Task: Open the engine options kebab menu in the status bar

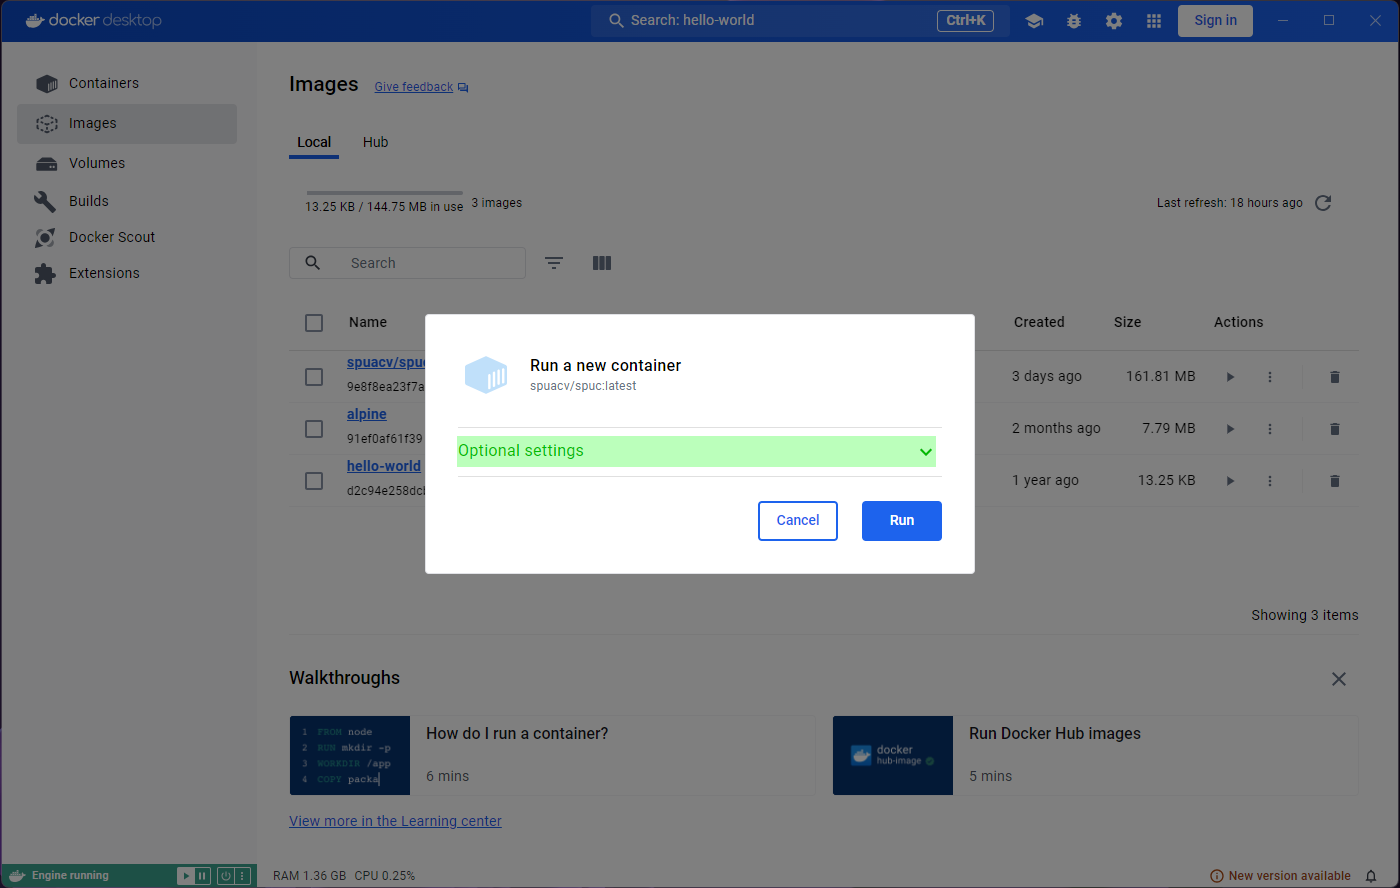Action: coord(242,876)
